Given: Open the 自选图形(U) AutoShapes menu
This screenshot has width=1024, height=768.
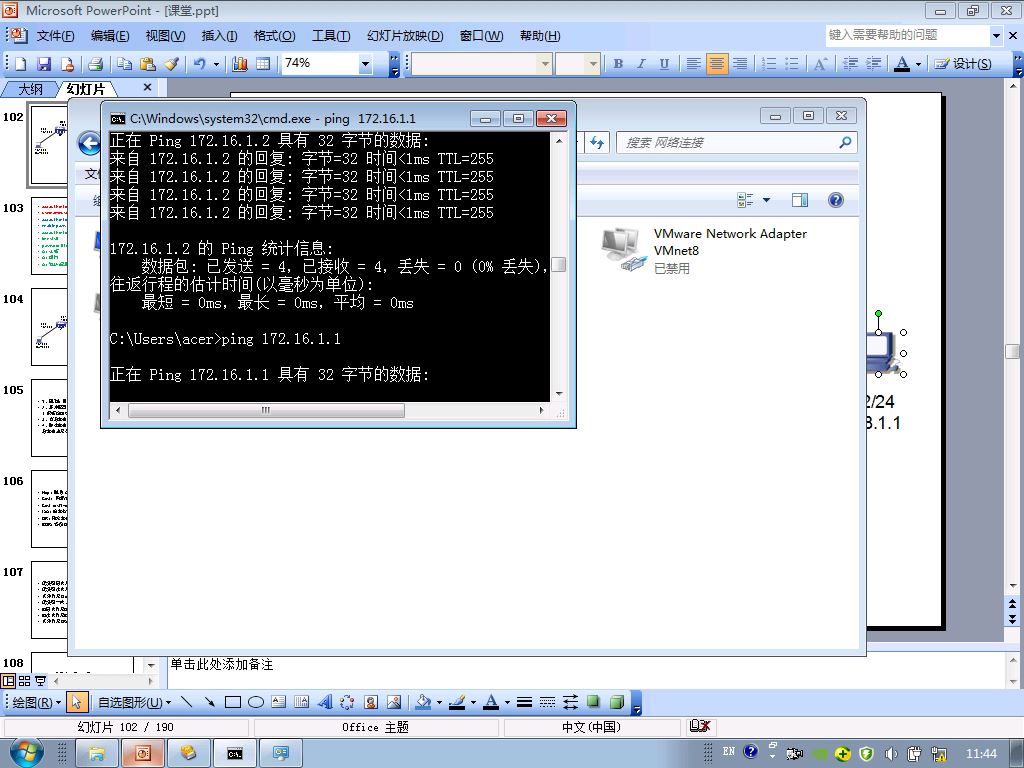Looking at the screenshot, I should 134,702.
